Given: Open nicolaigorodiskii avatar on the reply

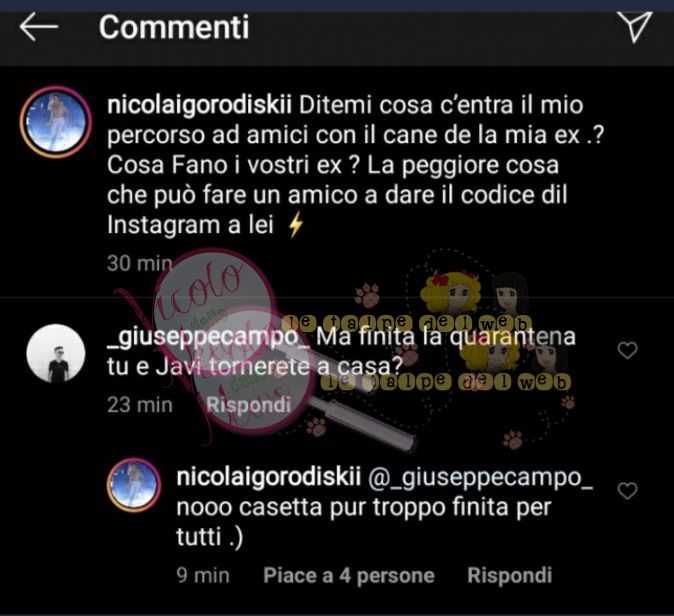Looking at the screenshot, I should pos(134,485).
